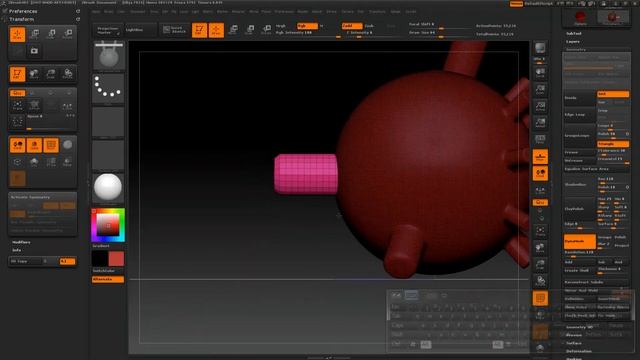Expand the Deformation section
Screen dimensions: 640x360
tap(579, 351)
